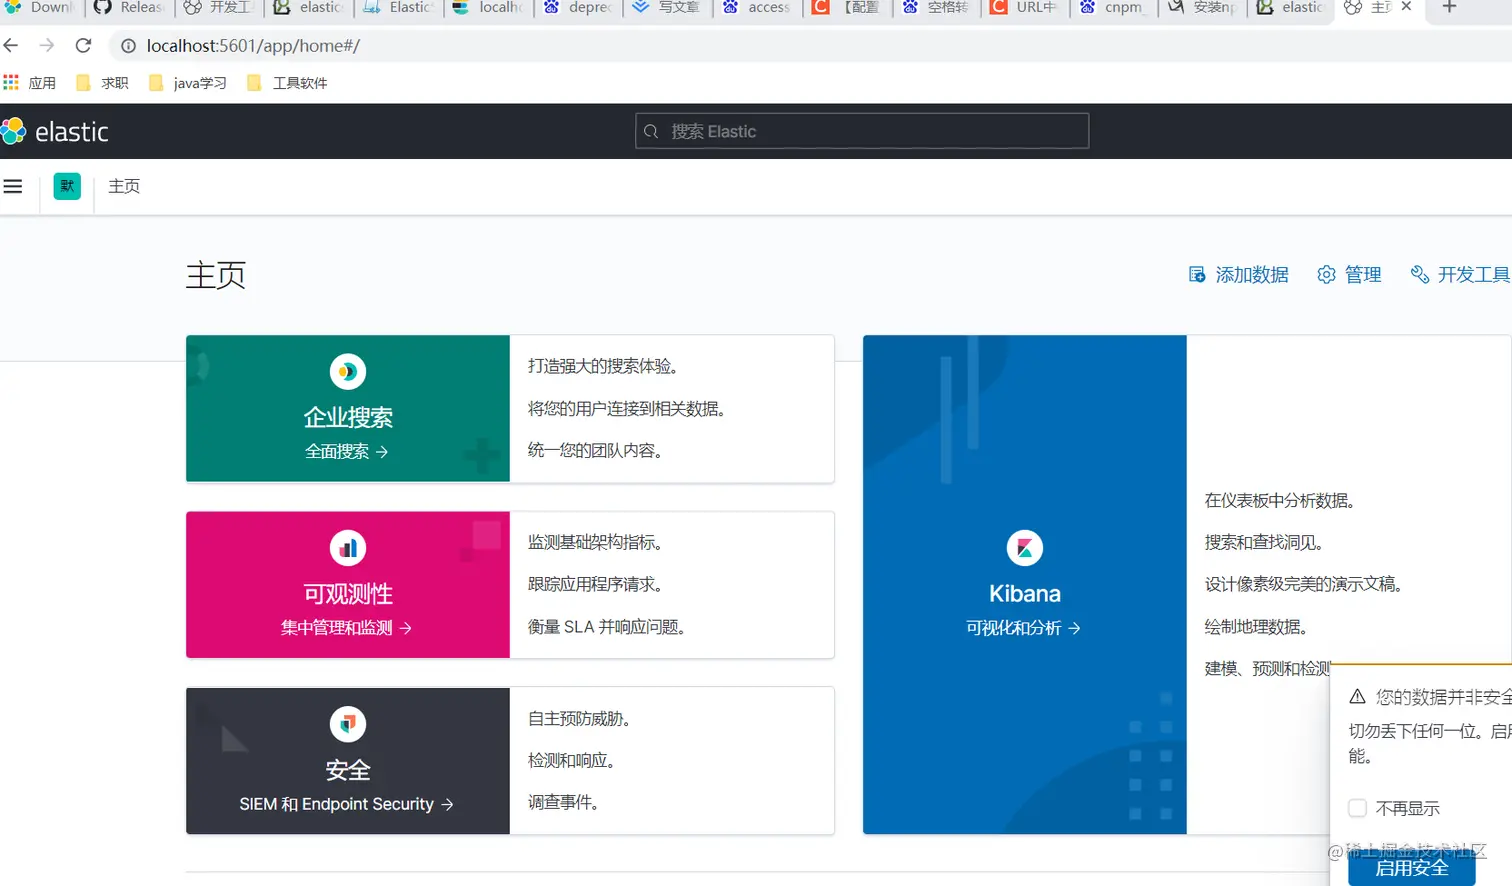Switch to the deprecation Baidu tab
The image size is (1512, 886).
[578, 8]
